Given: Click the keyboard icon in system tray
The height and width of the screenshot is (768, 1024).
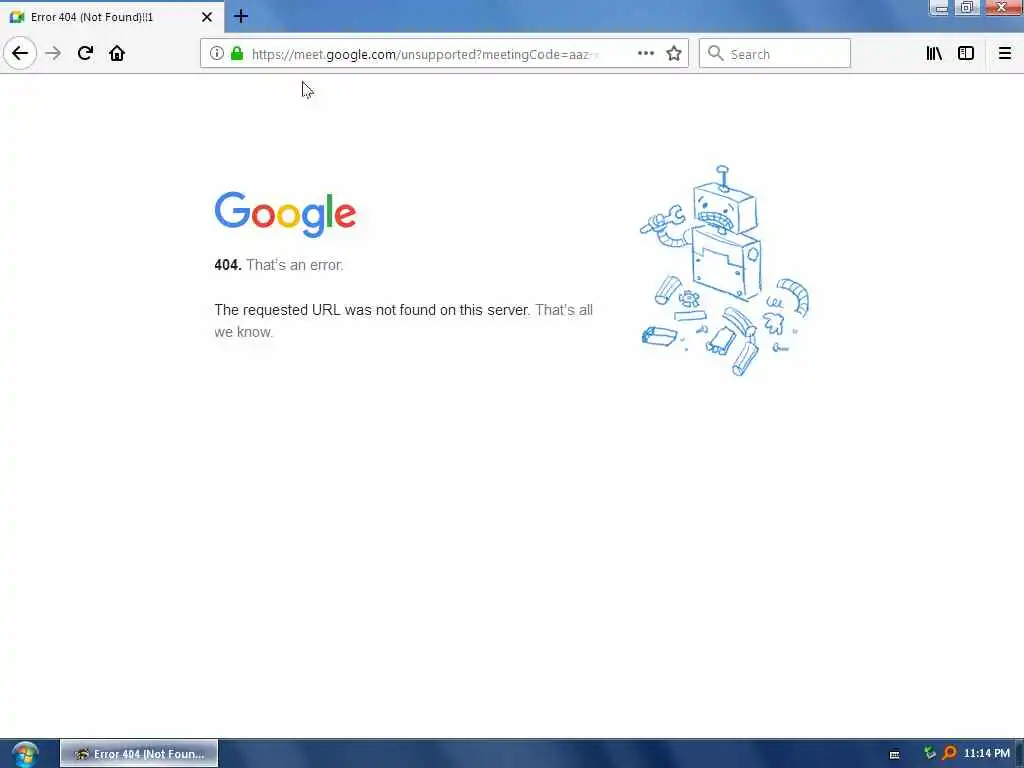Looking at the screenshot, I should (x=895, y=754).
